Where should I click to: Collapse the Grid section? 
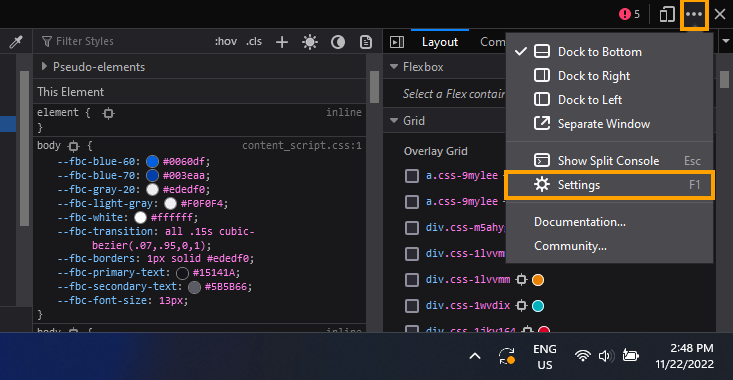(x=394, y=121)
